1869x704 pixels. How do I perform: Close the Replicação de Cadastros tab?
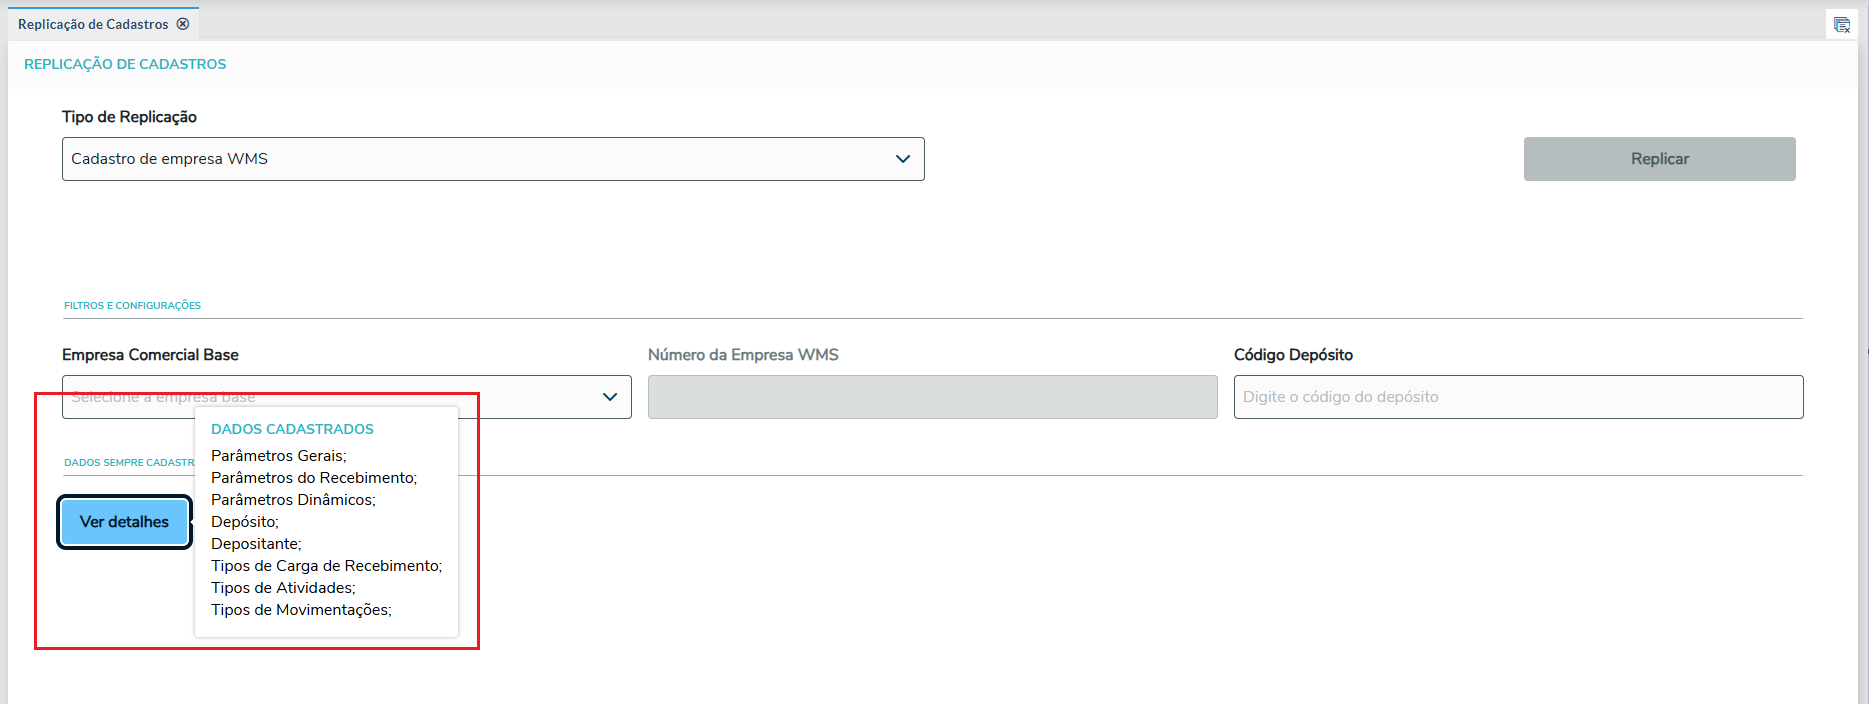coord(183,24)
